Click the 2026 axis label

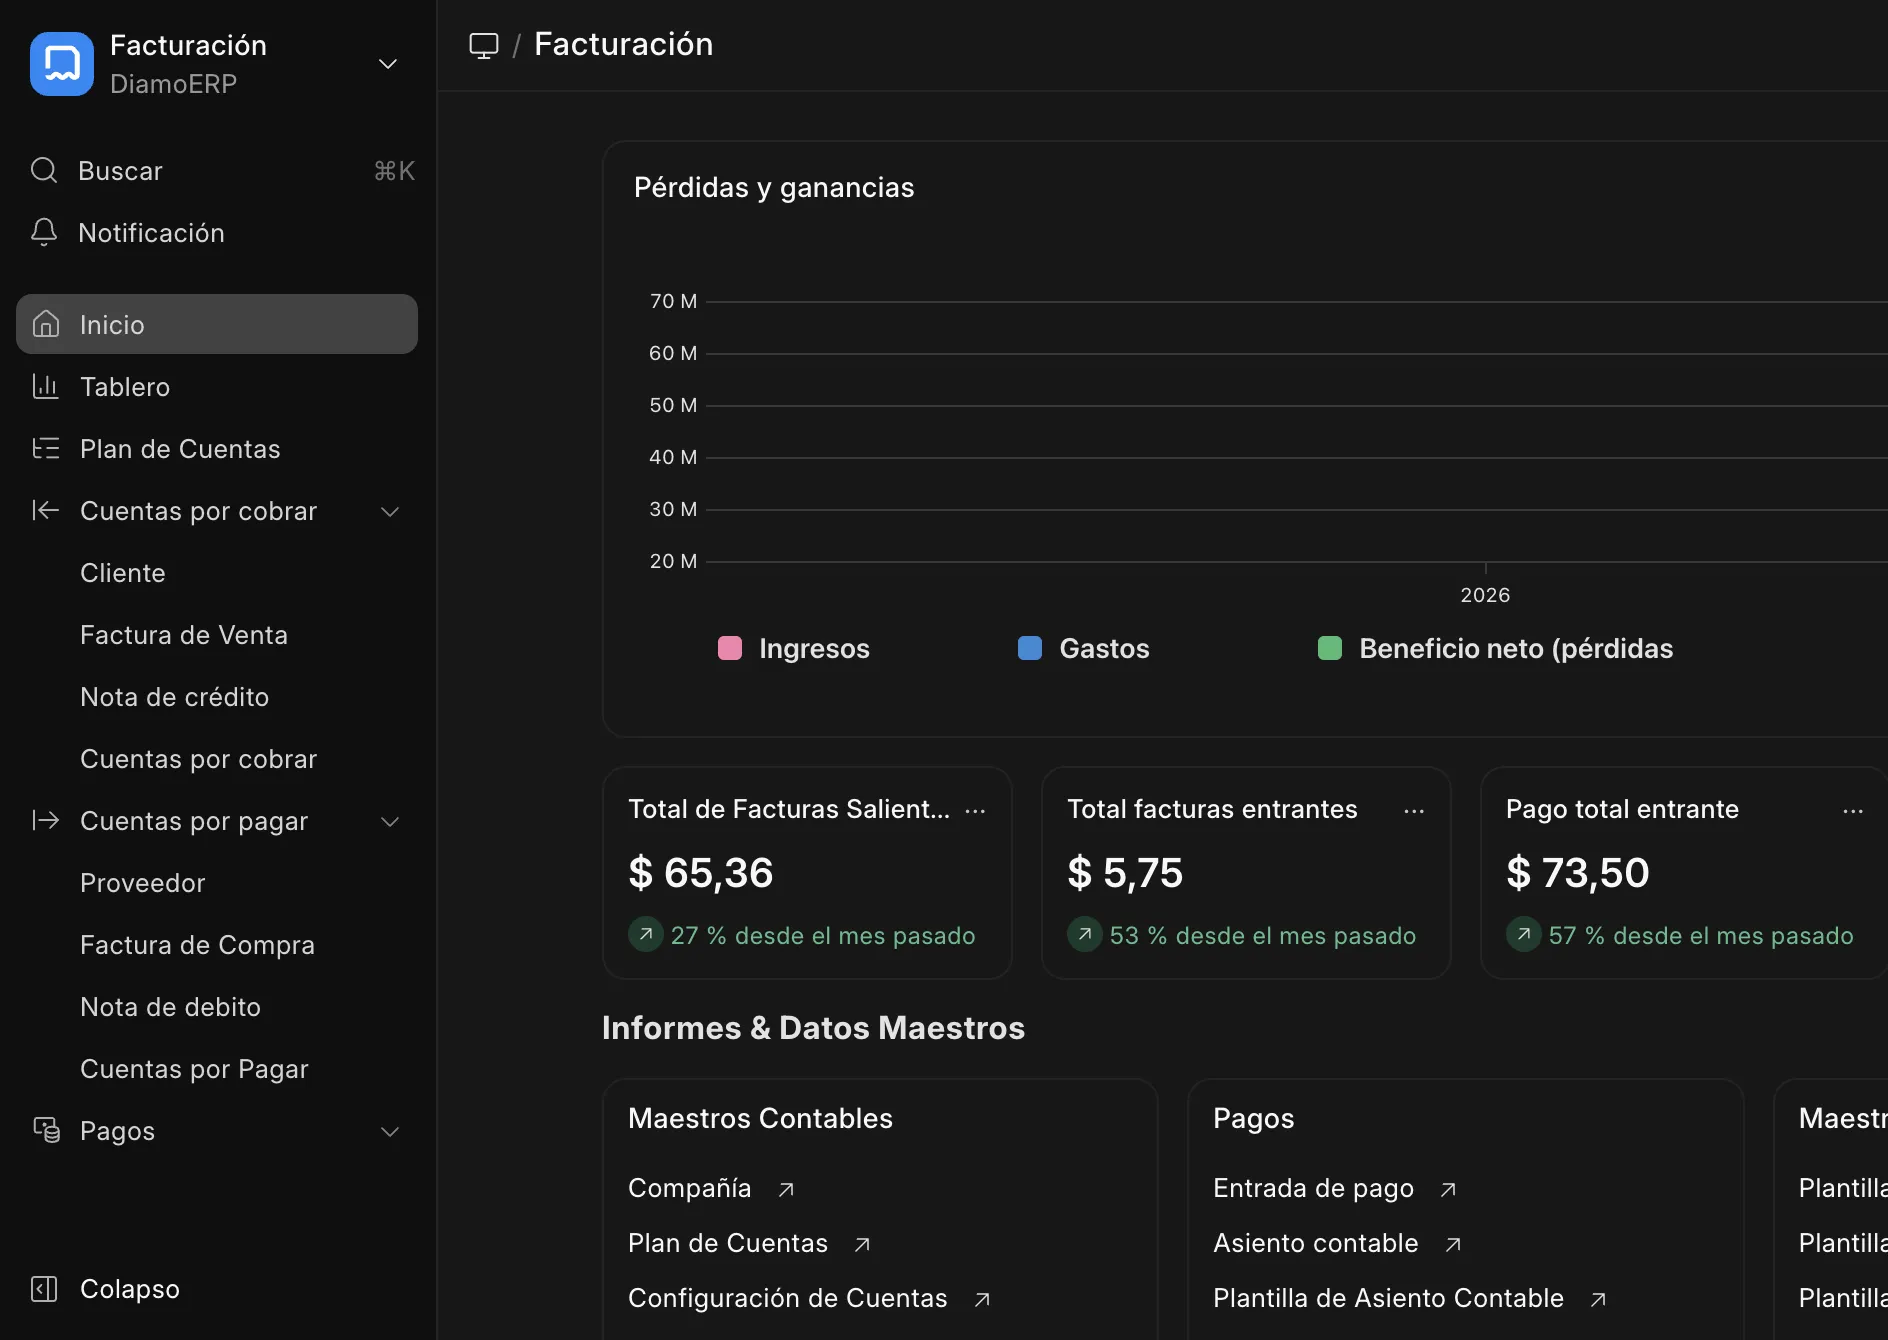(1485, 595)
